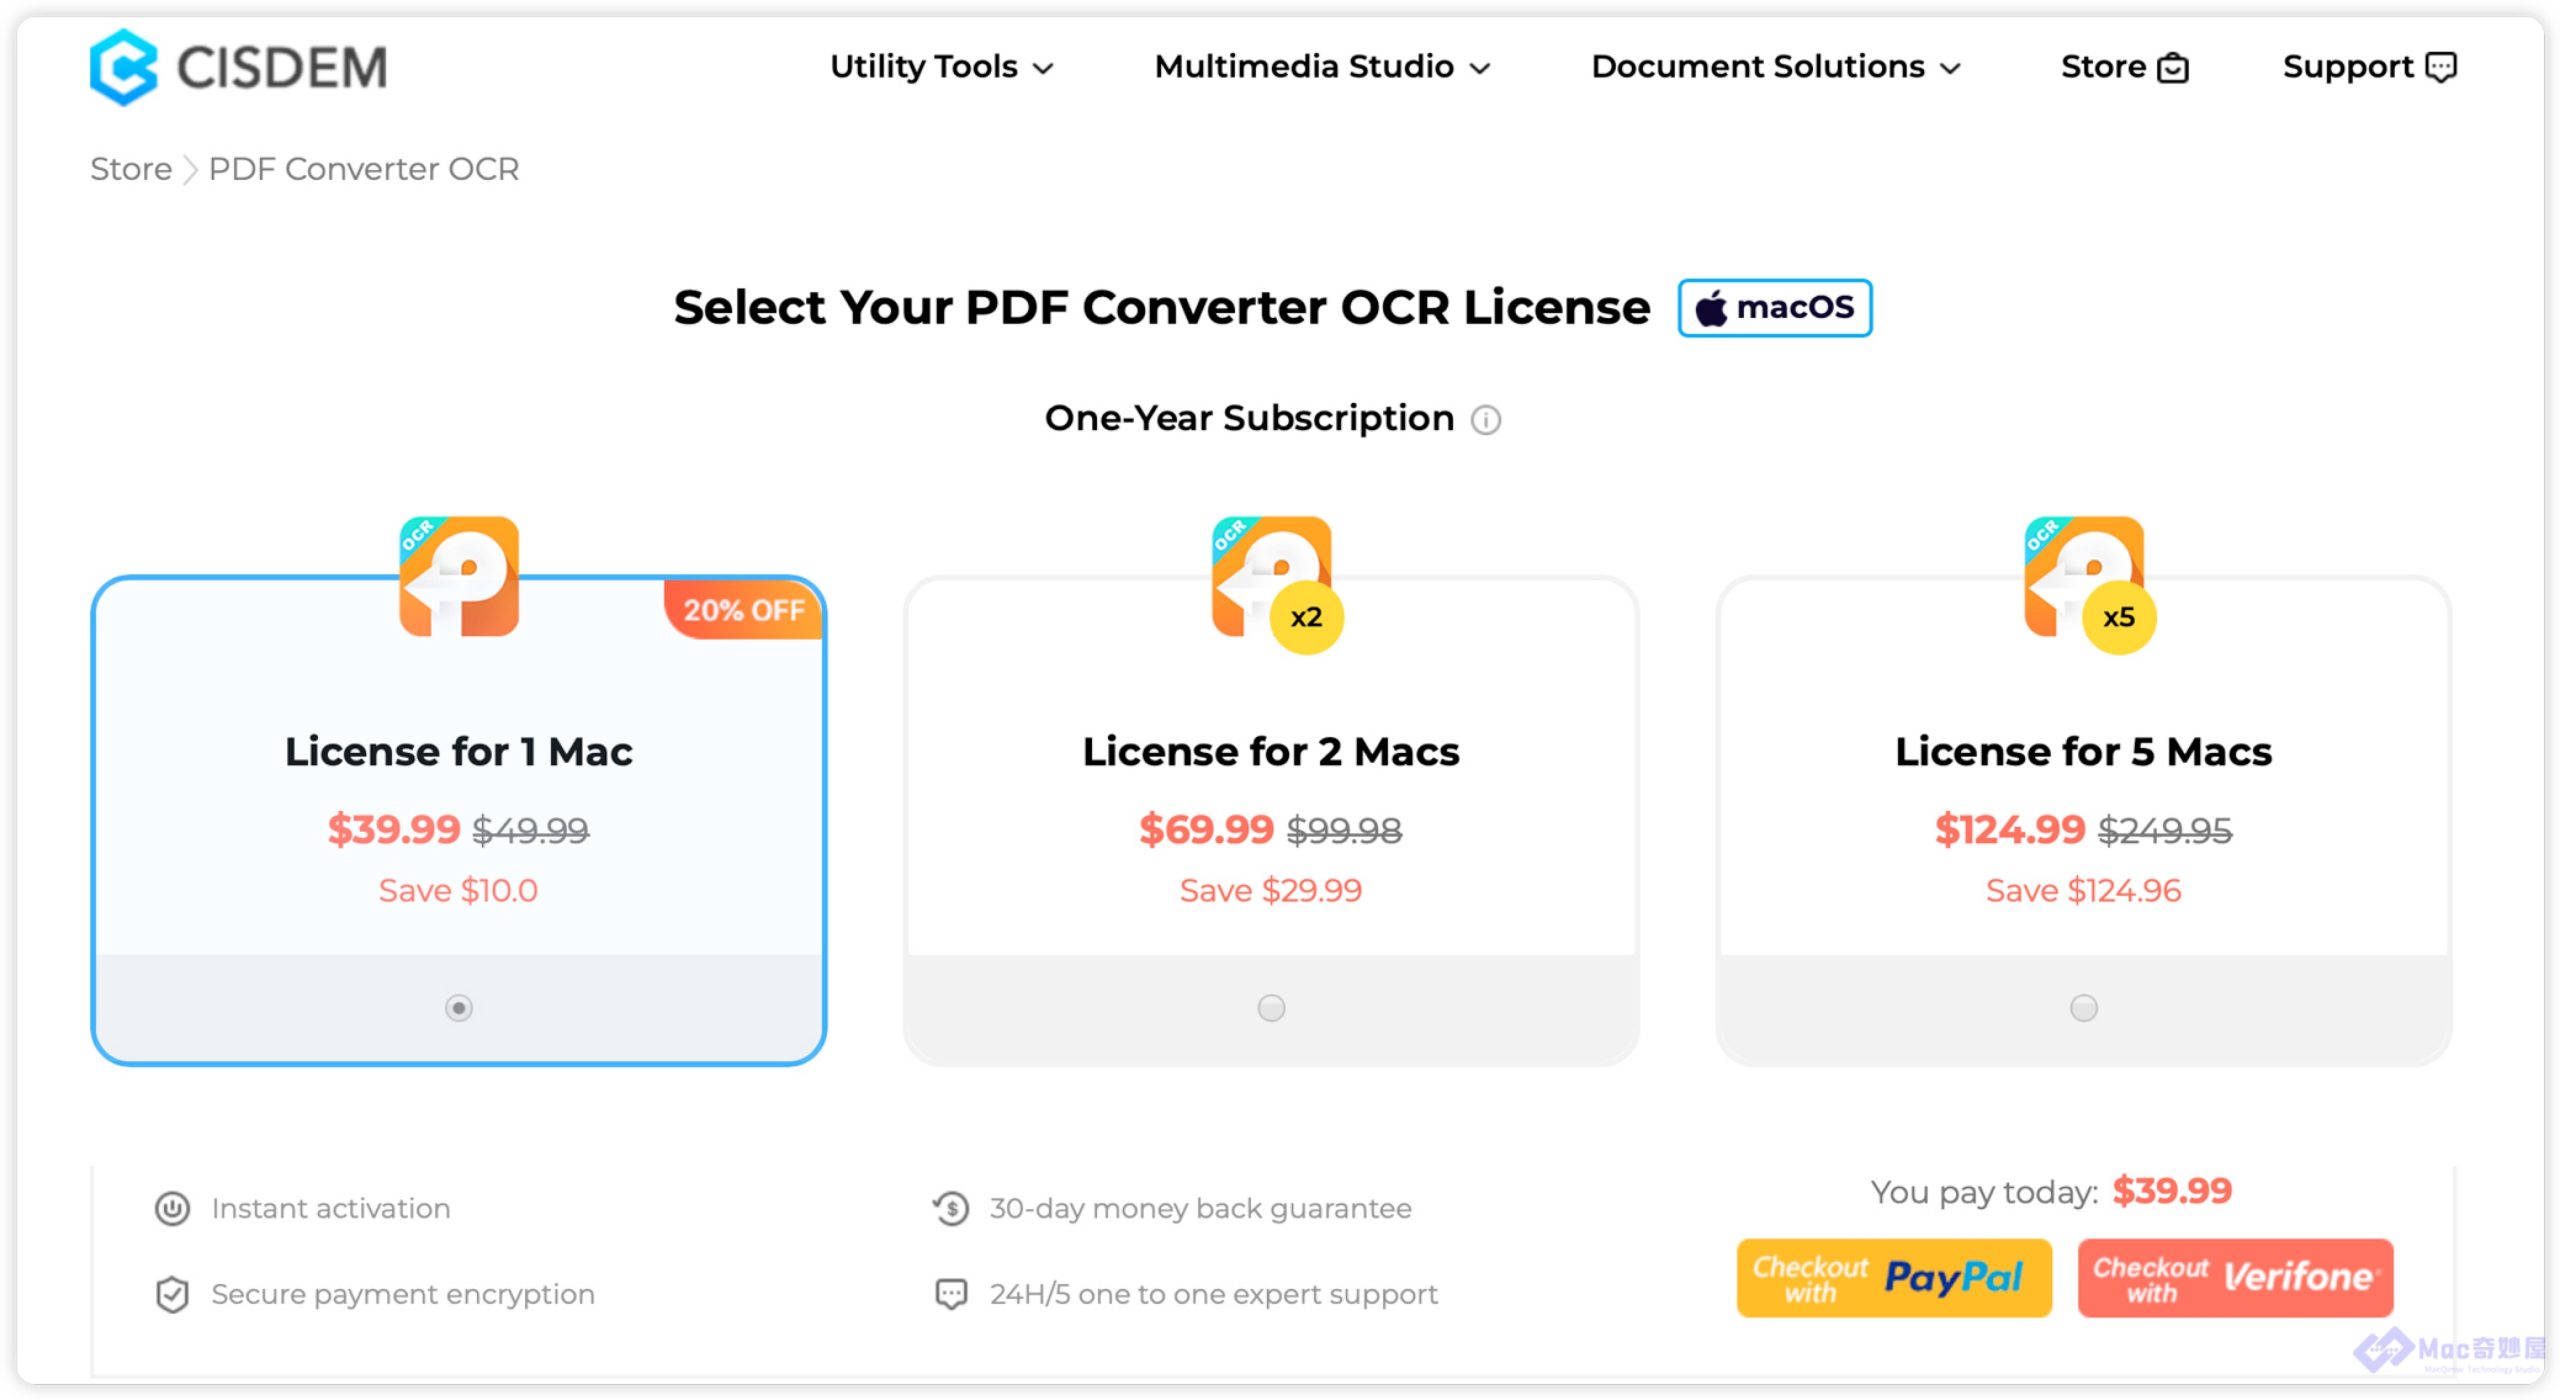The height and width of the screenshot is (1400, 2560).
Task: Click the 20% OFF badge
Action: click(744, 610)
